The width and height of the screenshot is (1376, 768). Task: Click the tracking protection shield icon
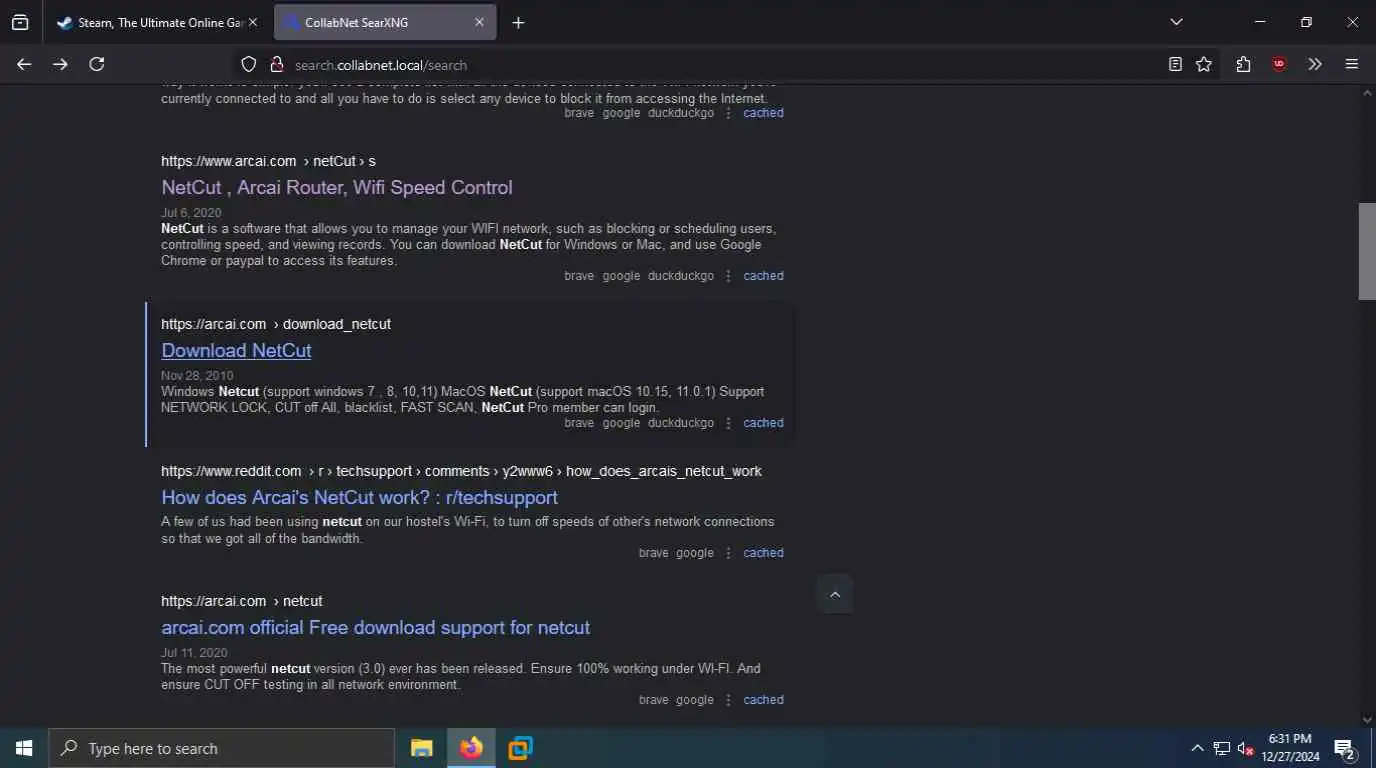[x=249, y=64]
